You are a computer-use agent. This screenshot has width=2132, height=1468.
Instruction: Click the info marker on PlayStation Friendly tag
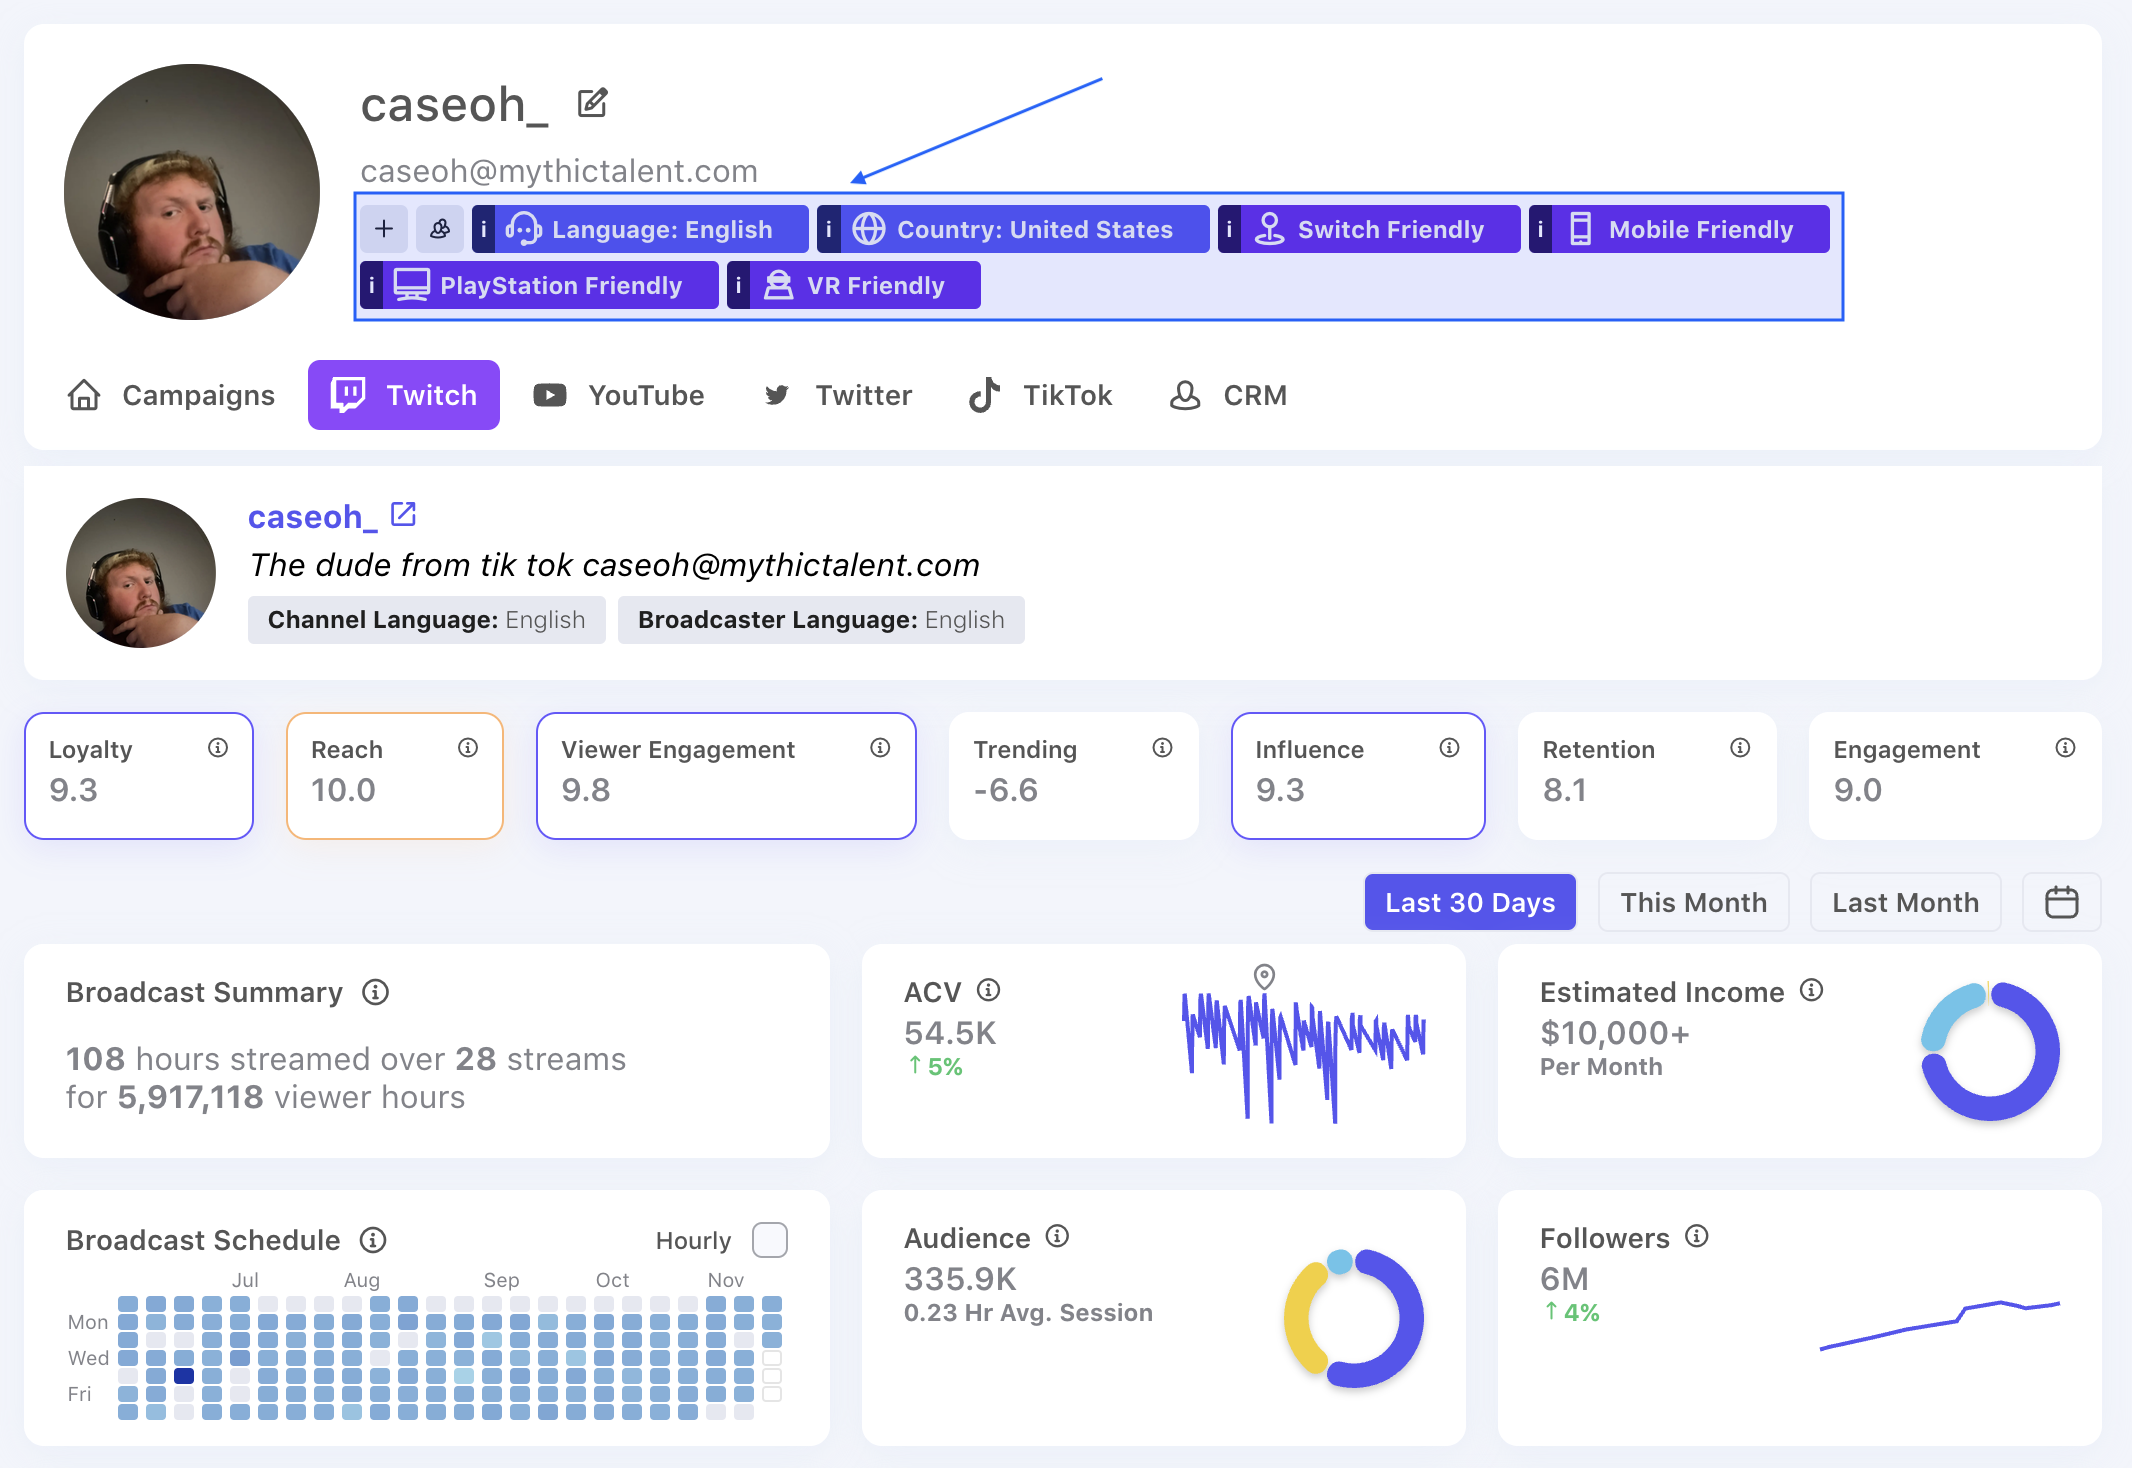pyautogui.click(x=372, y=285)
